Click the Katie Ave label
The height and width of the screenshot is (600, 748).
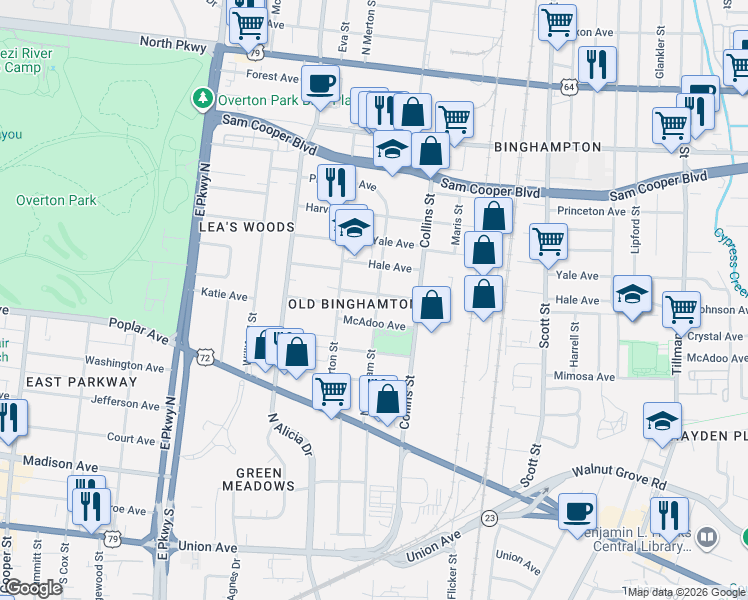click(224, 294)
